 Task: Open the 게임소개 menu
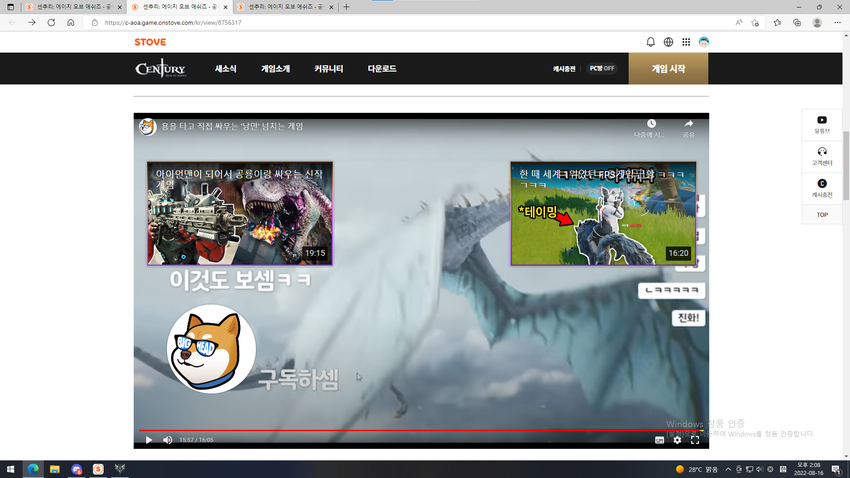(x=275, y=69)
